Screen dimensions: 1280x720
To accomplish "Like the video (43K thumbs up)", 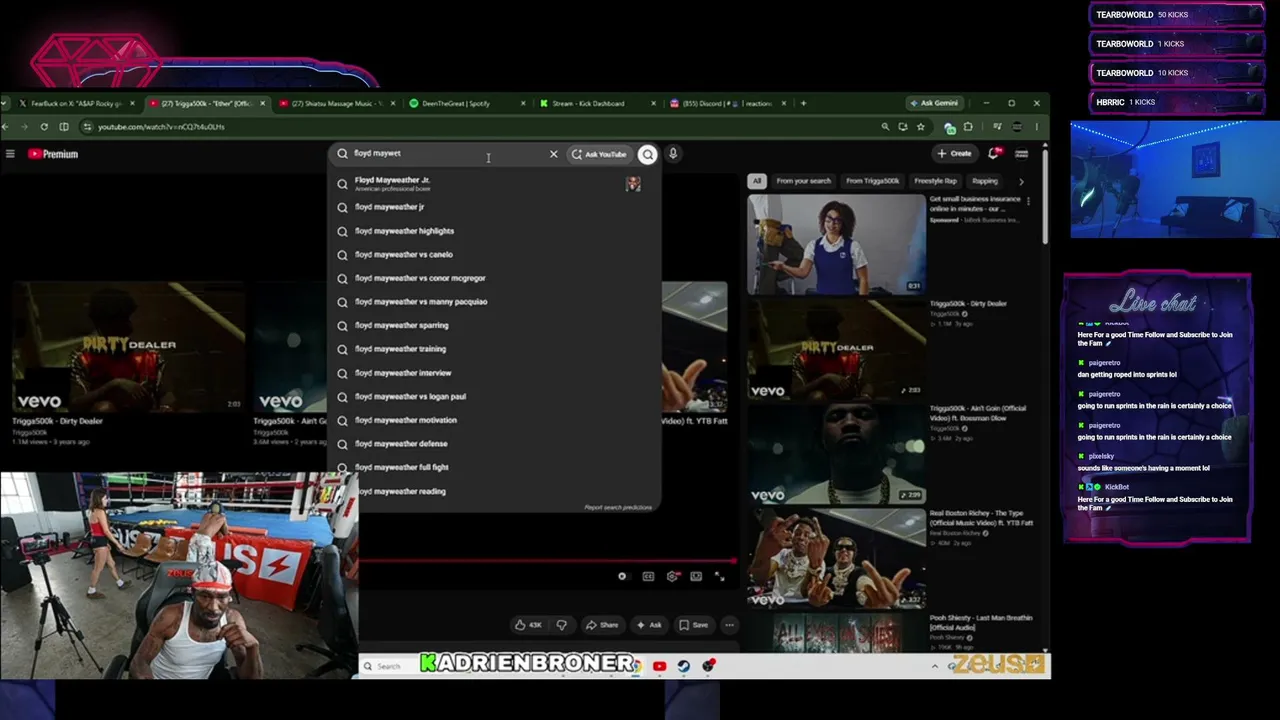I will [528, 625].
